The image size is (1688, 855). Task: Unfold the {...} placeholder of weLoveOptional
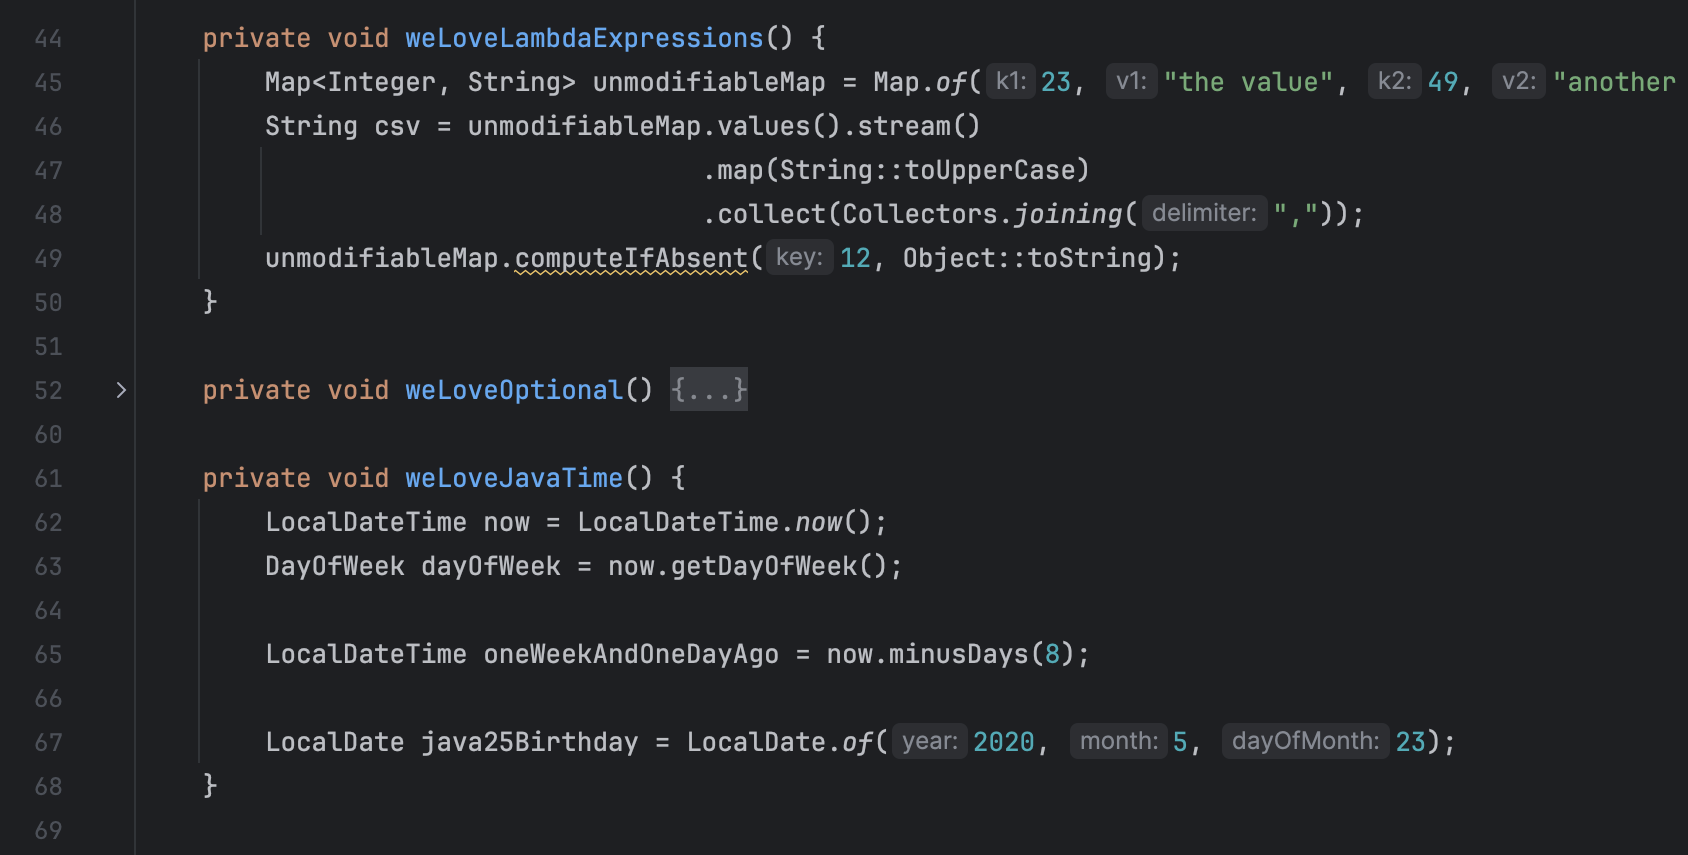709,389
